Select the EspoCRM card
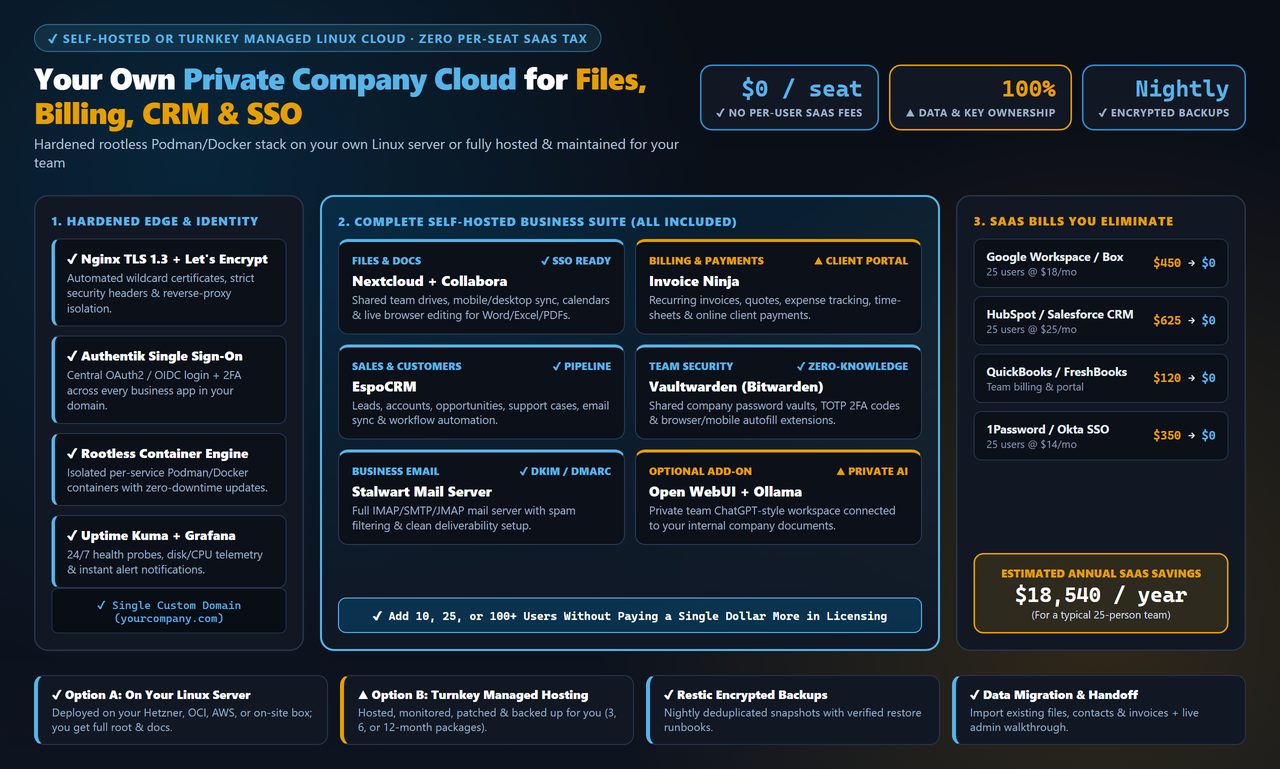 (481, 392)
